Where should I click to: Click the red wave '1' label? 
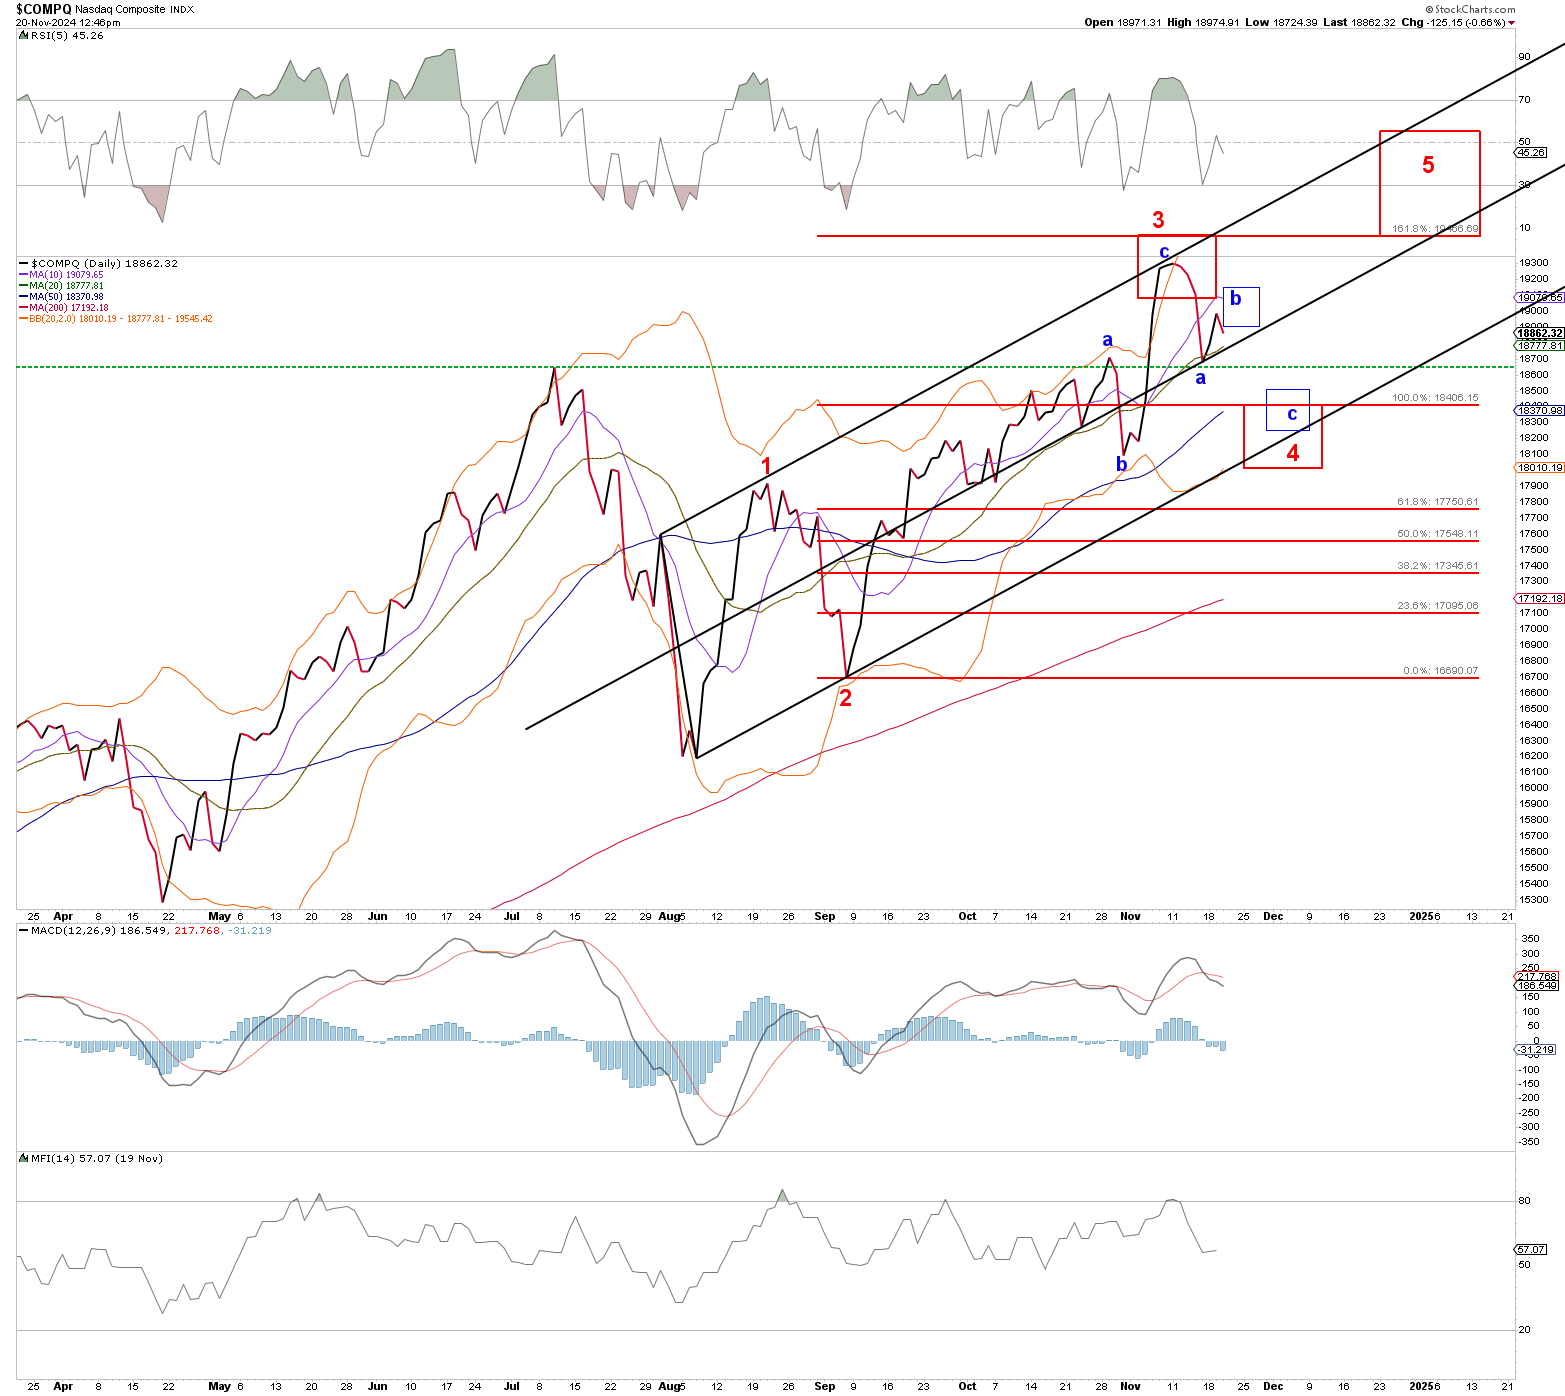click(766, 466)
